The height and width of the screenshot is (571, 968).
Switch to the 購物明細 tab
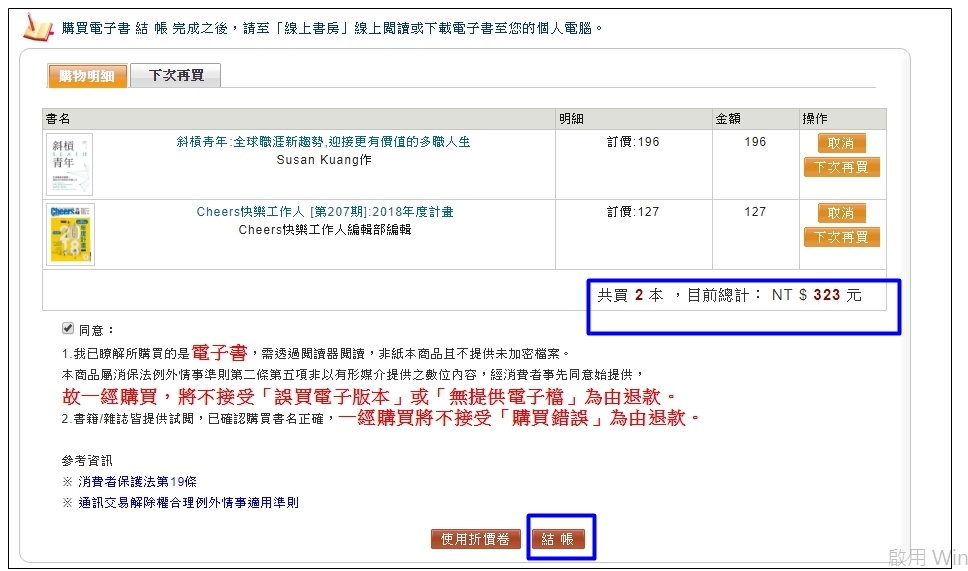(87, 76)
